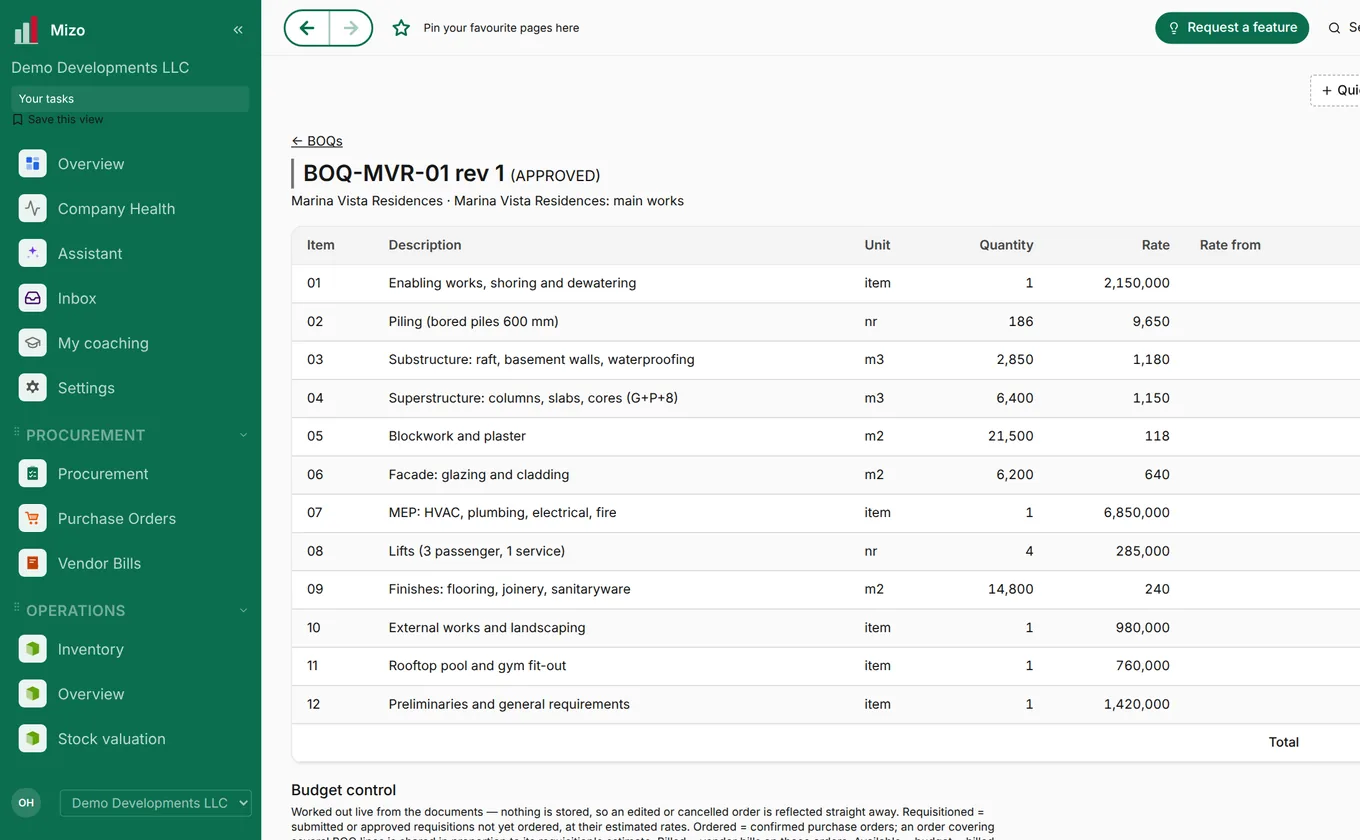Open the Settings gear icon

[33, 388]
